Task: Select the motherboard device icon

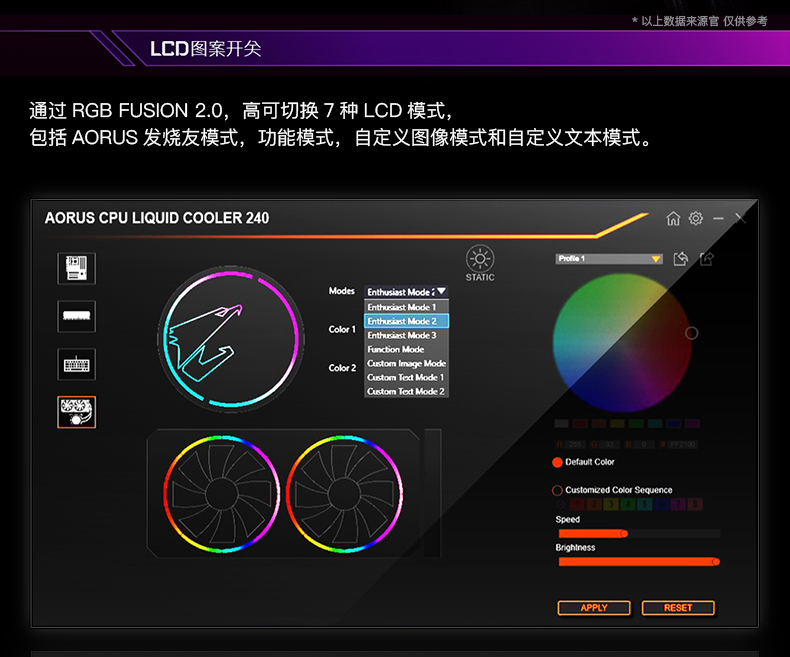Action: pyautogui.click(x=76, y=268)
